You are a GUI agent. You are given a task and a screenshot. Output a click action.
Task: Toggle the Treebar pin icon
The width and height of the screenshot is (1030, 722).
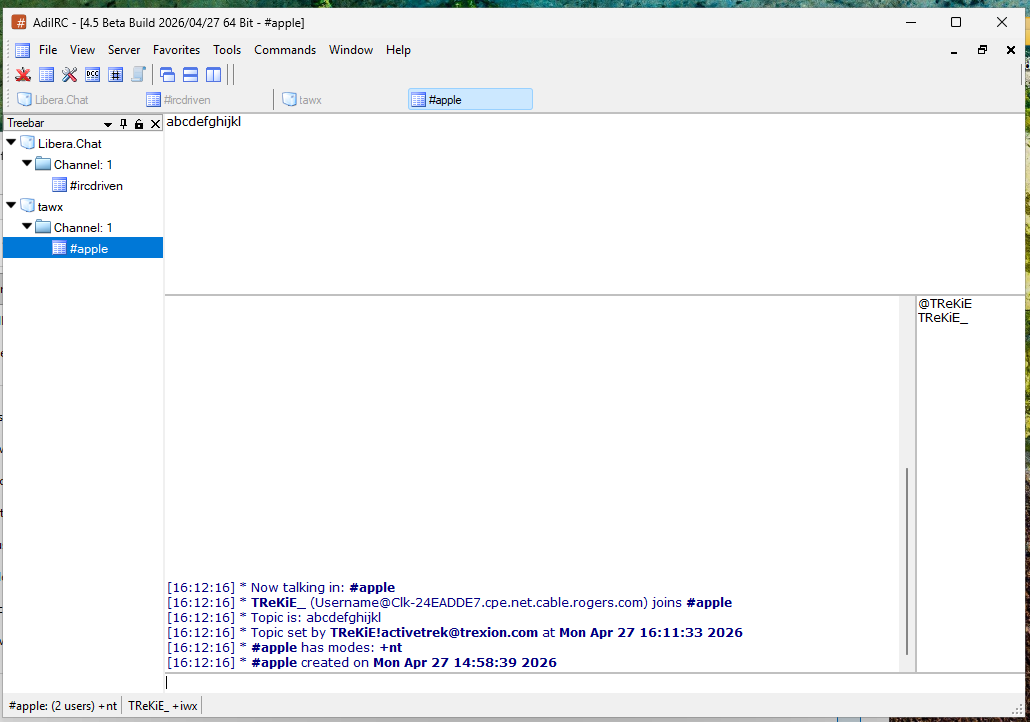coord(123,123)
